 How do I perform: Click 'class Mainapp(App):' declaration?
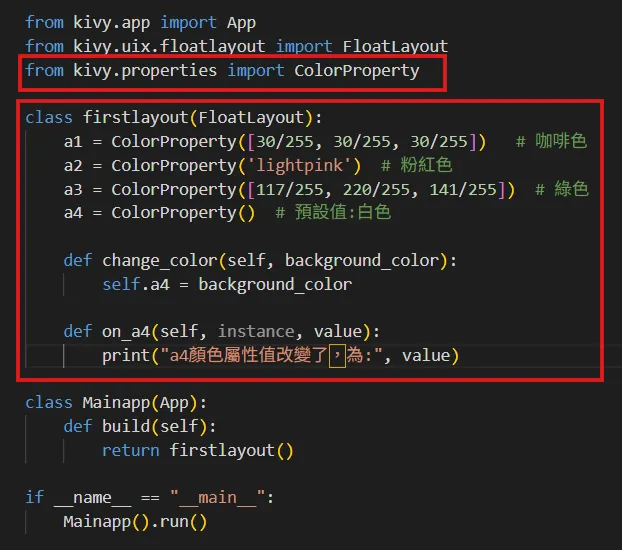coord(116,403)
